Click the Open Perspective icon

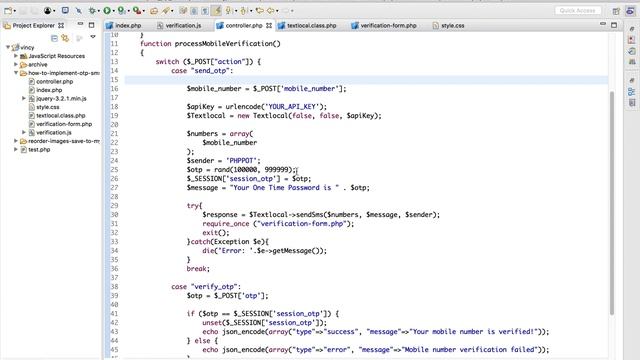tap(616, 11)
